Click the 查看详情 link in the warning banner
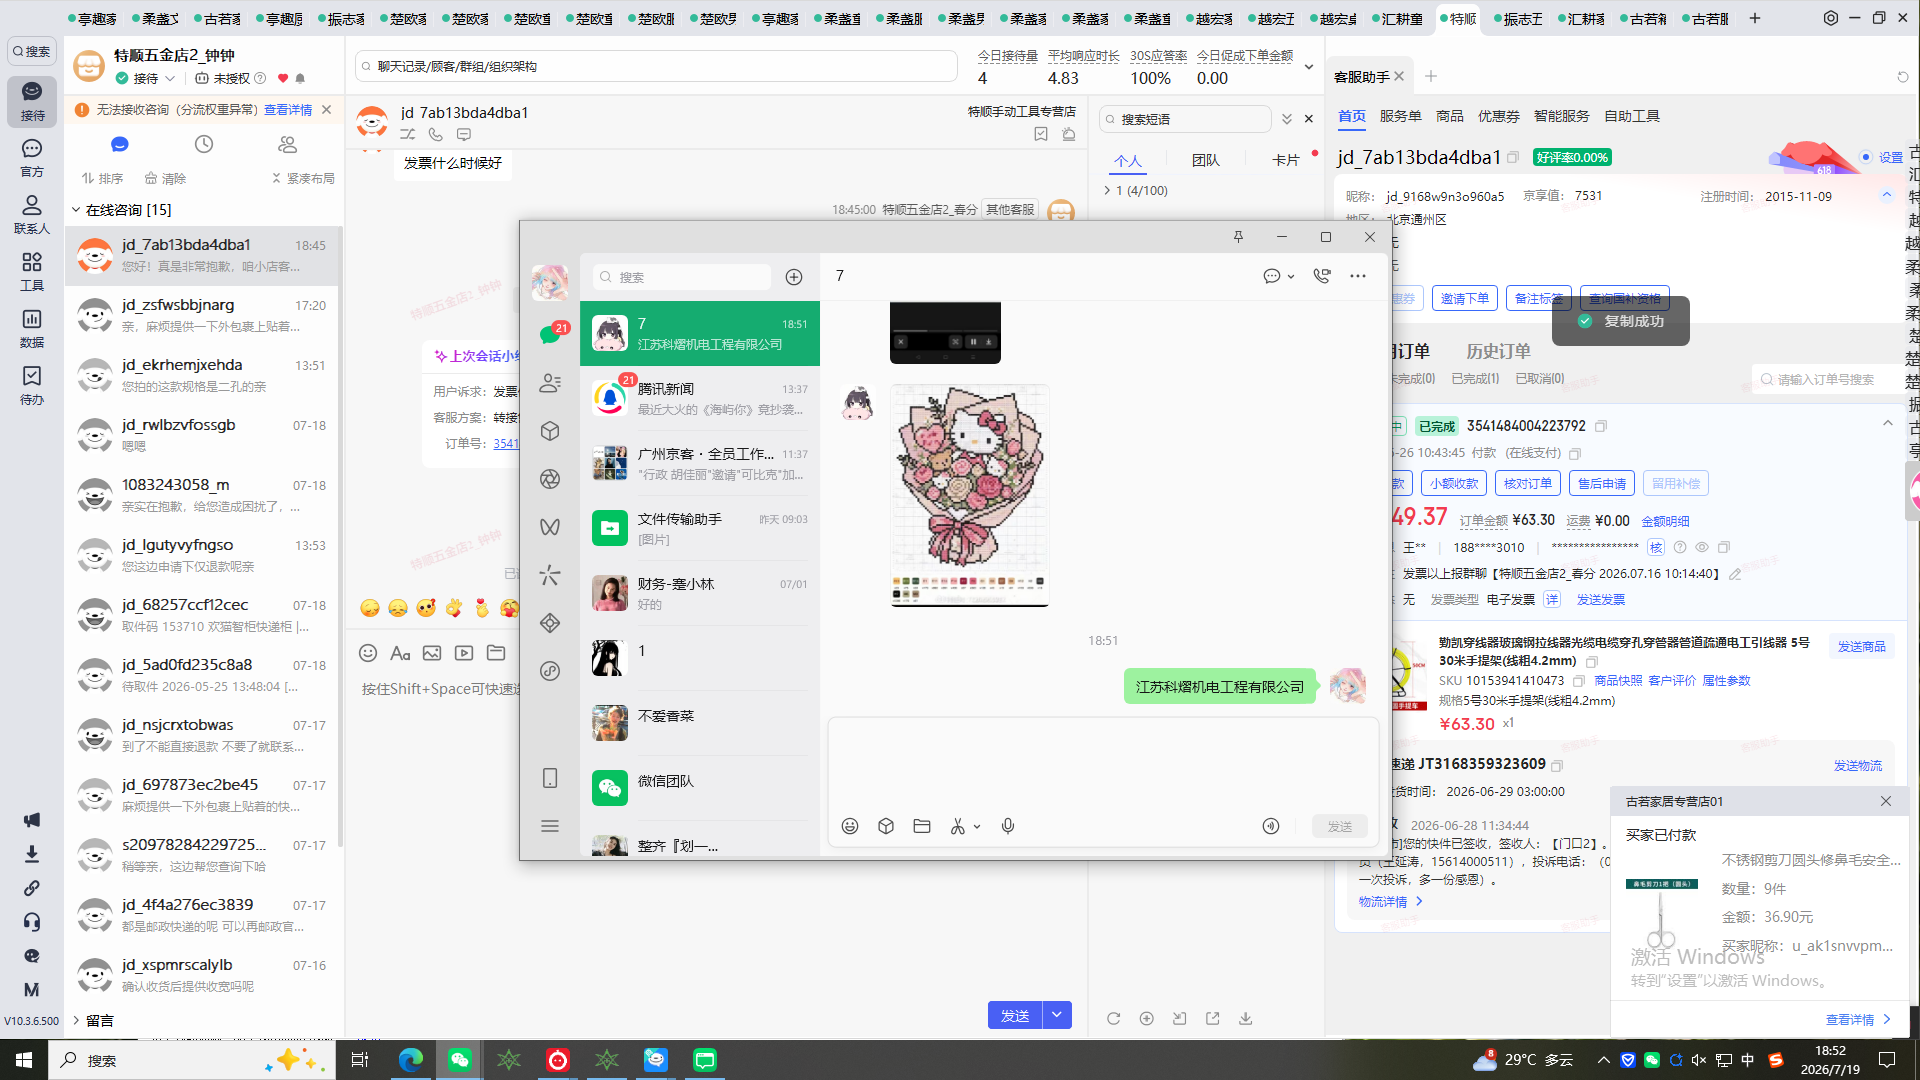The width and height of the screenshot is (1920, 1080). point(288,110)
